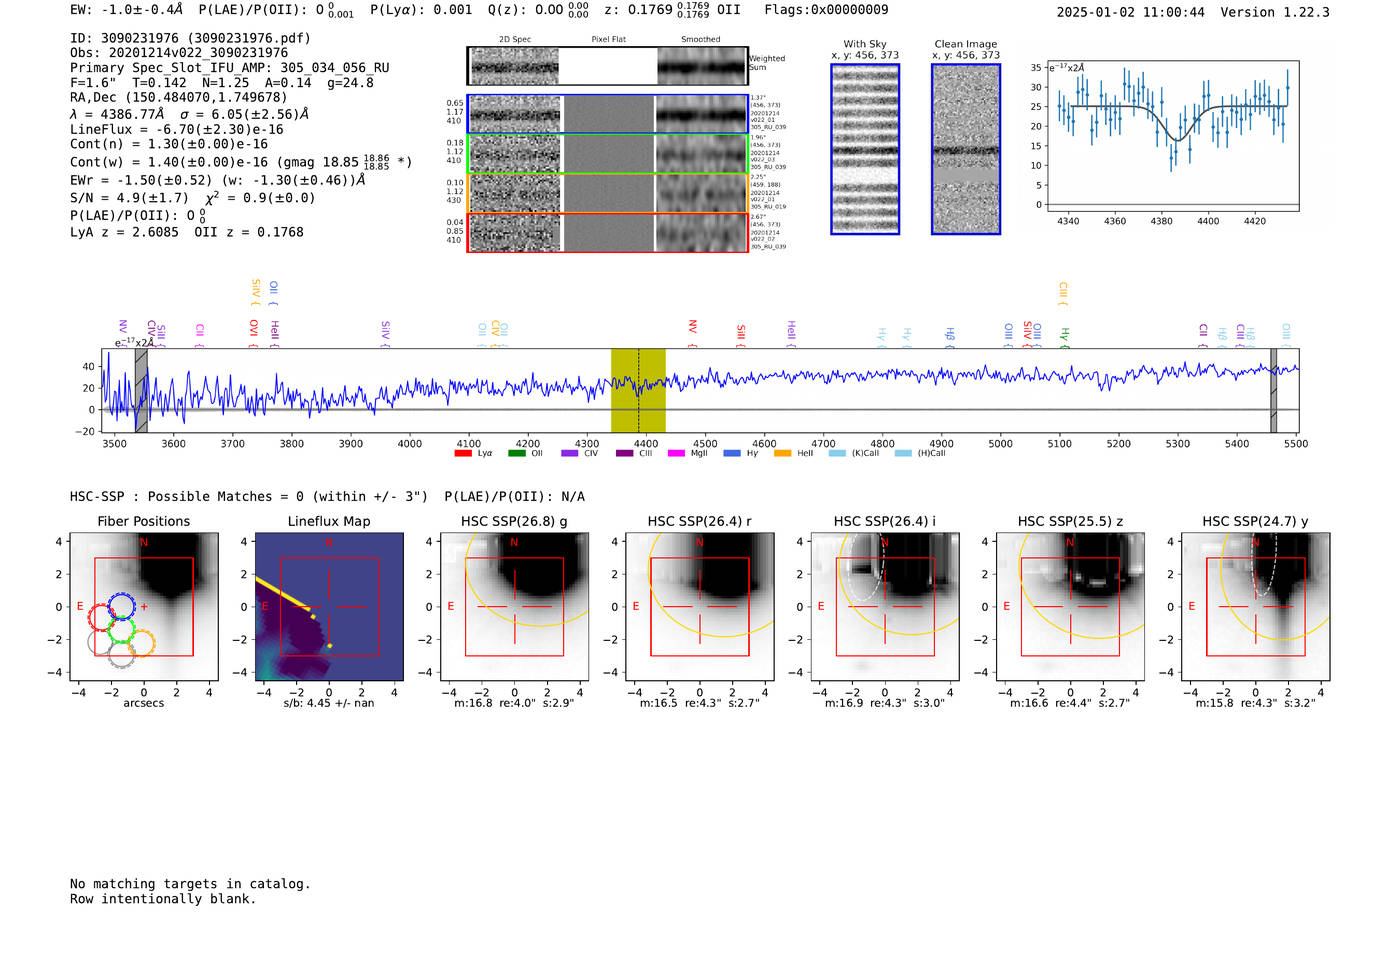Click the green Hγ line label
The width and height of the screenshot is (1400, 953).
[x=1064, y=336]
